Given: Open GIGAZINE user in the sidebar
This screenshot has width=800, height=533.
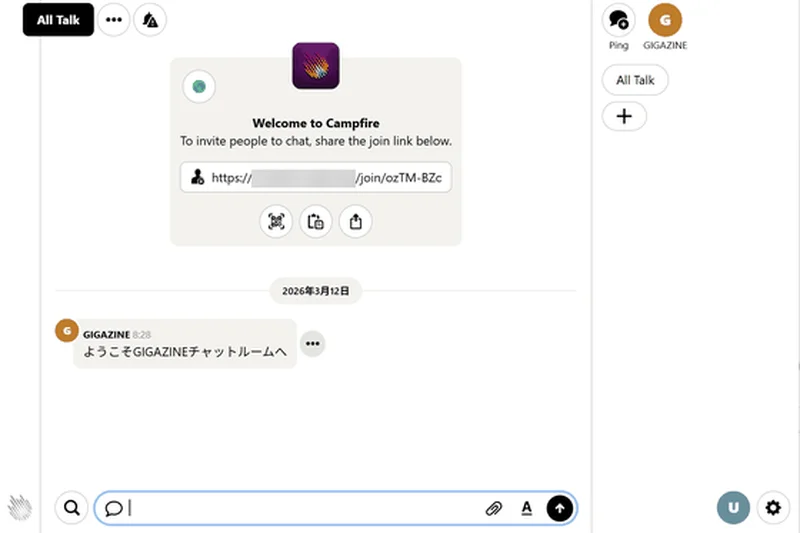Looking at the screenshot, I should click(666, 20).
